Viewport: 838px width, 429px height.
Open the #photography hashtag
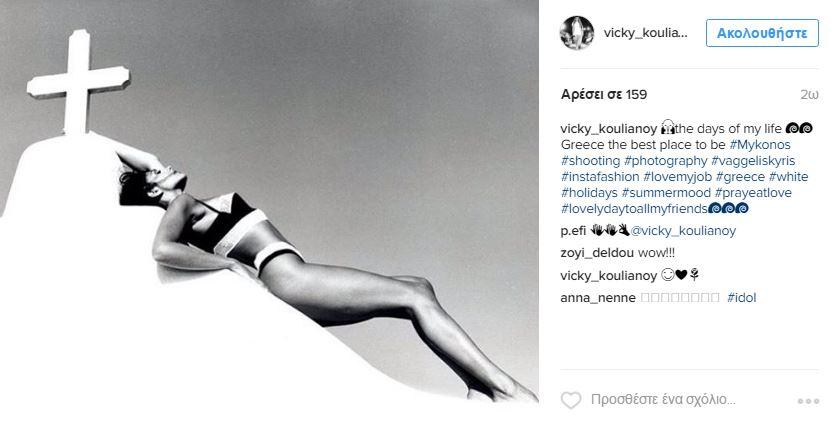(665, 161)
